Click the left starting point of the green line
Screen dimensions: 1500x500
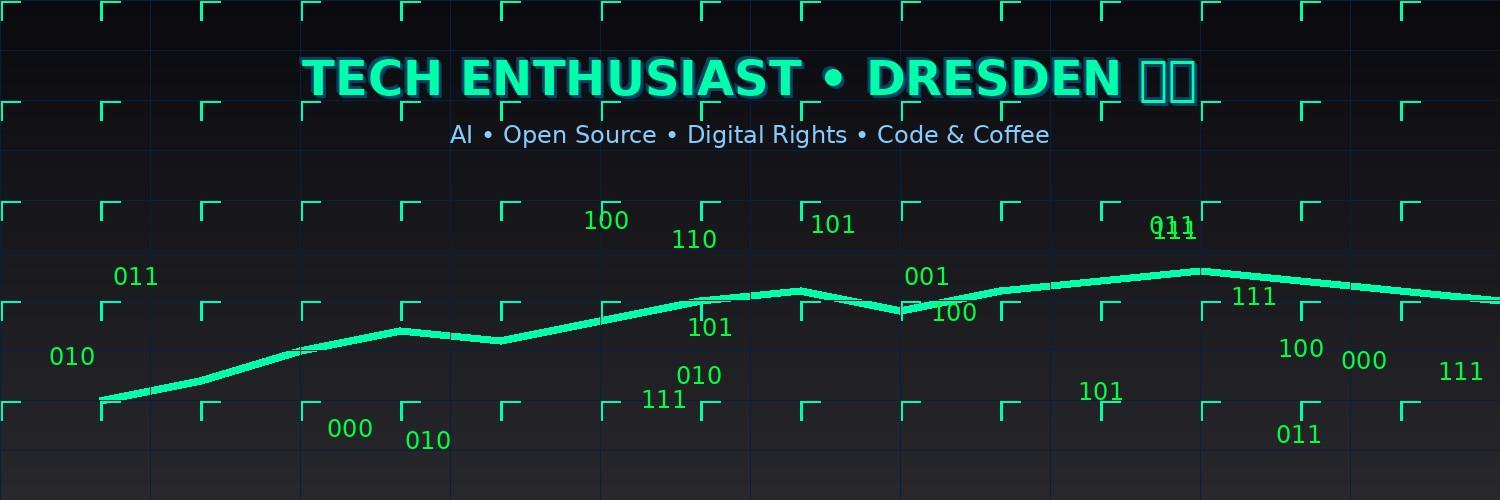coord(103,399)
